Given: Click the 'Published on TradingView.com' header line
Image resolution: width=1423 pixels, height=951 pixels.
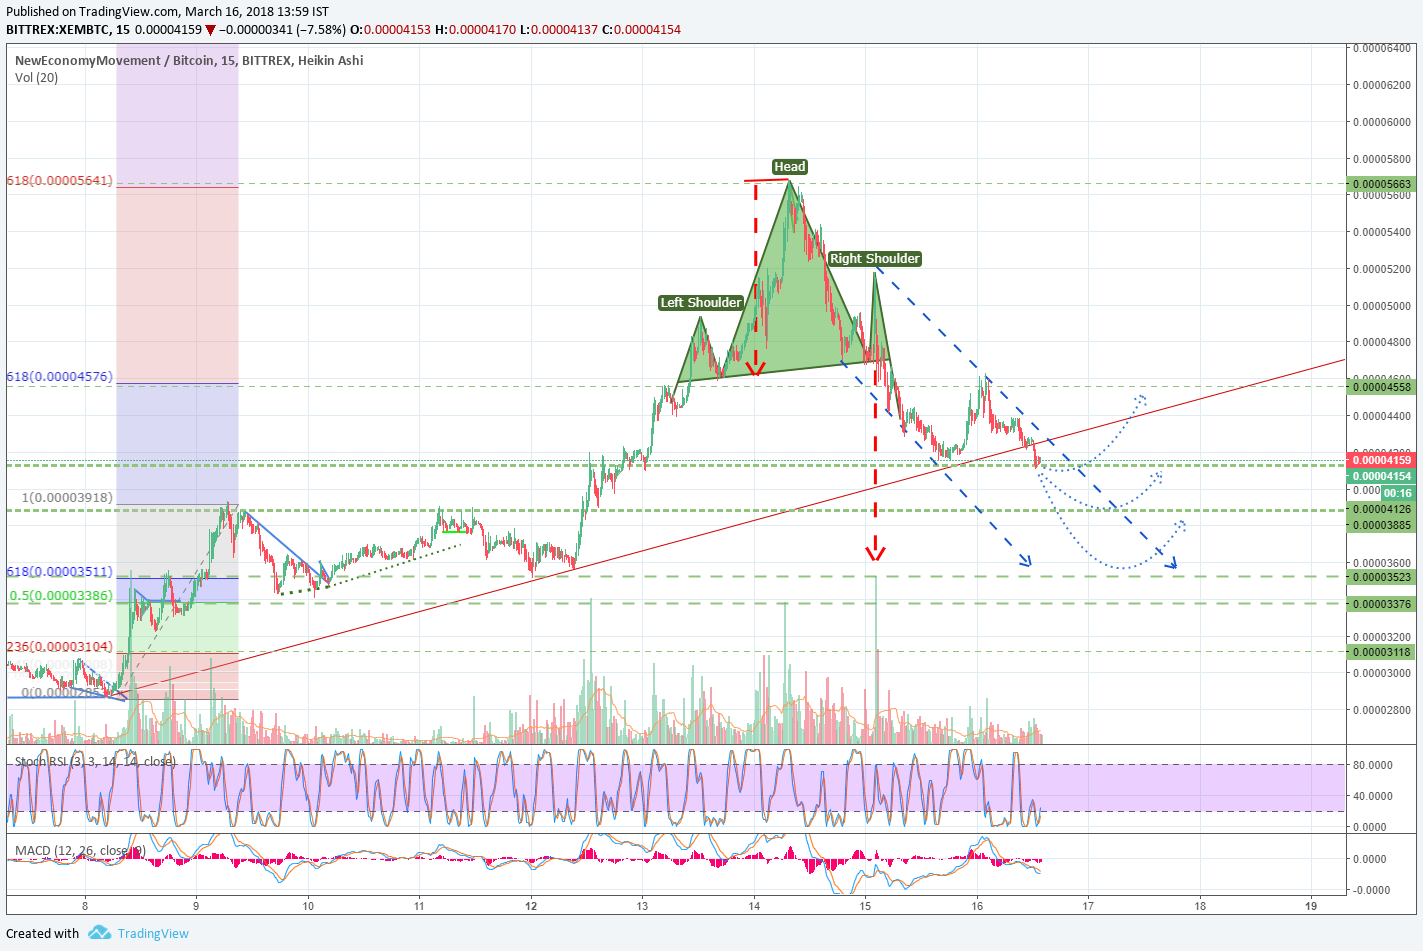Looking at the screenshot, I should [x=167, y=12].
